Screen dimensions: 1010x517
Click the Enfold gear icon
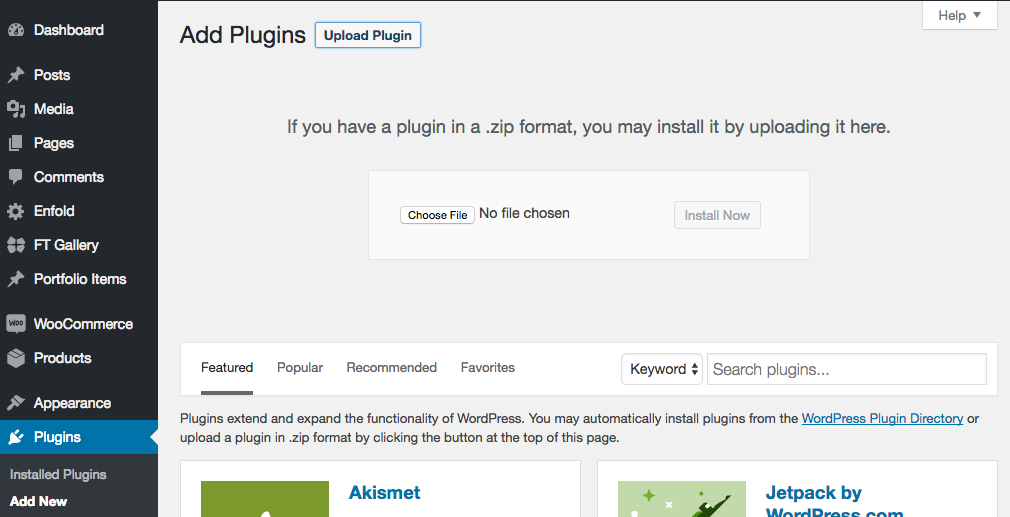16,211
